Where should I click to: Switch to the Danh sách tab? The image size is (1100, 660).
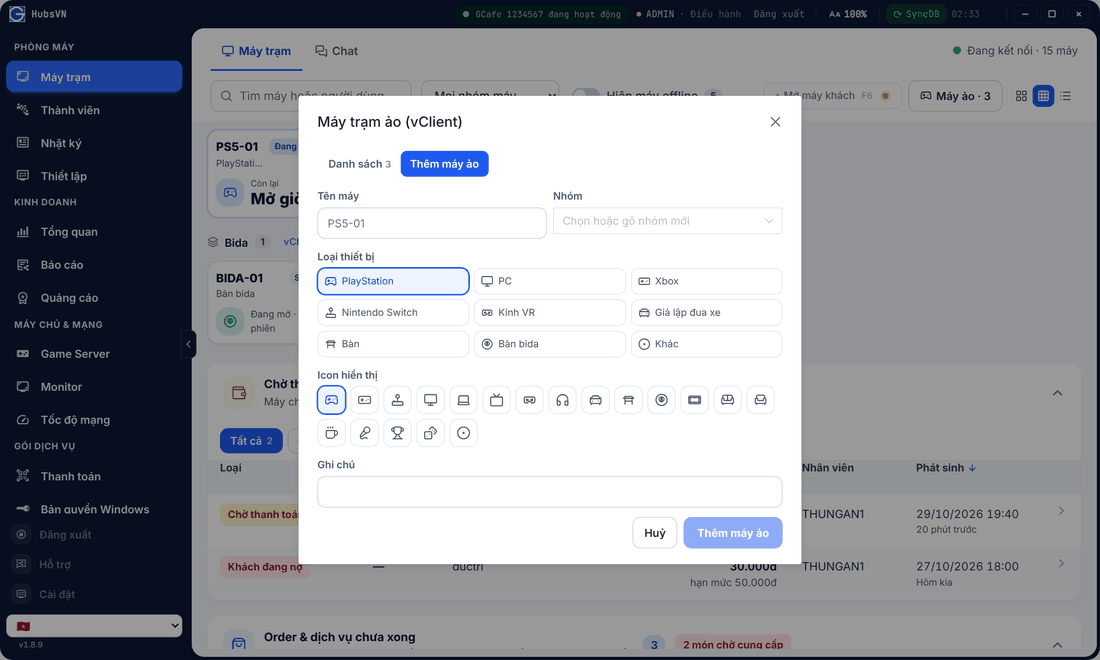click(359, 164)
